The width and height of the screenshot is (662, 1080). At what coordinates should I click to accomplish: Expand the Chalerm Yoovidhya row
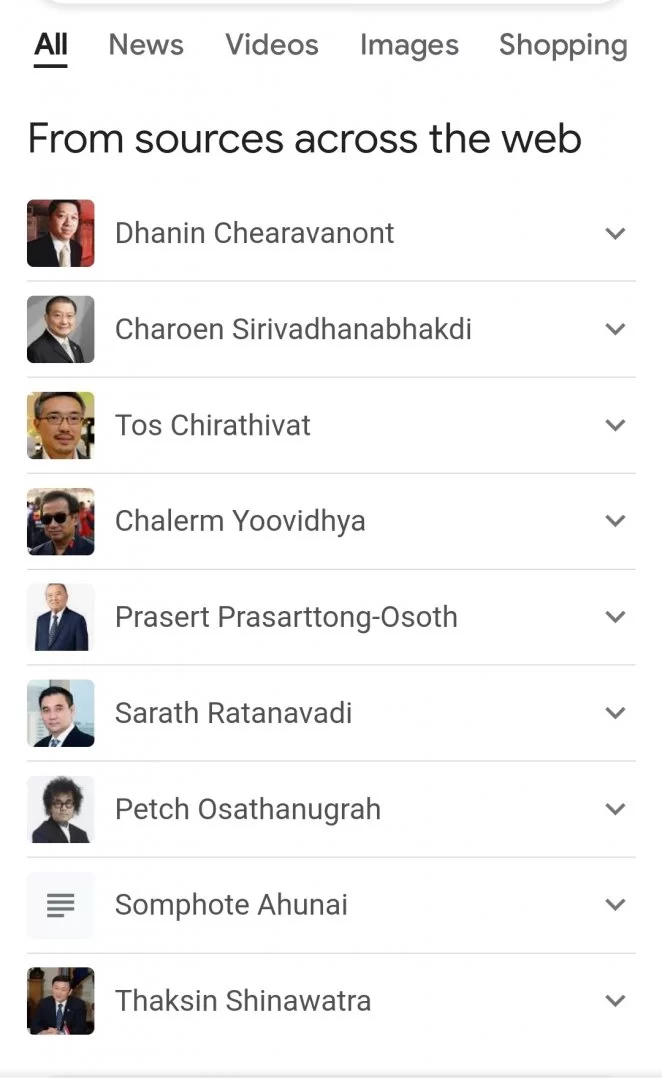click(x=615, y=521)
